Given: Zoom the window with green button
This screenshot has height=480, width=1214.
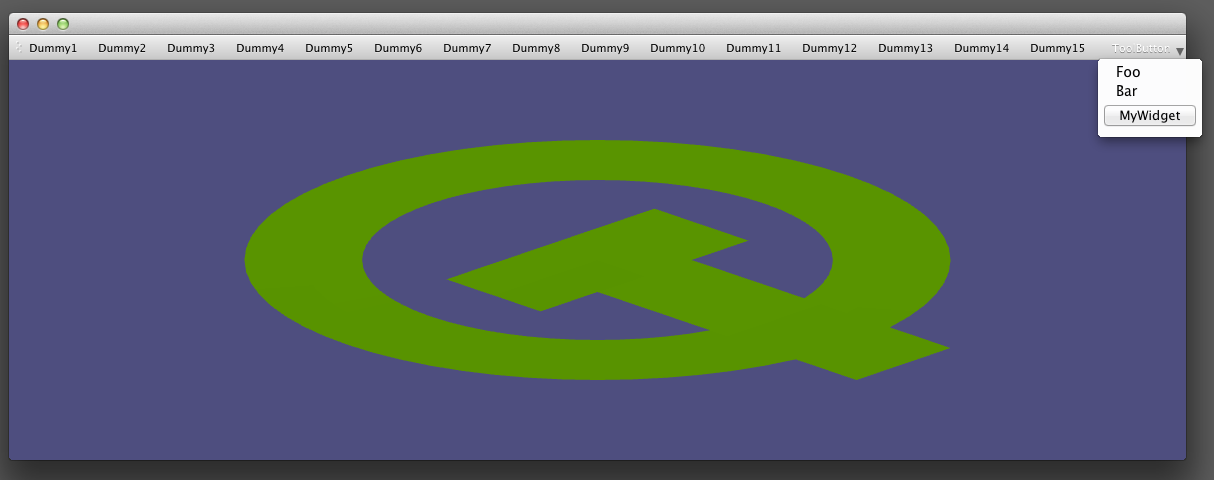Looking at the screenshot, I should click(x=63, y=24).
